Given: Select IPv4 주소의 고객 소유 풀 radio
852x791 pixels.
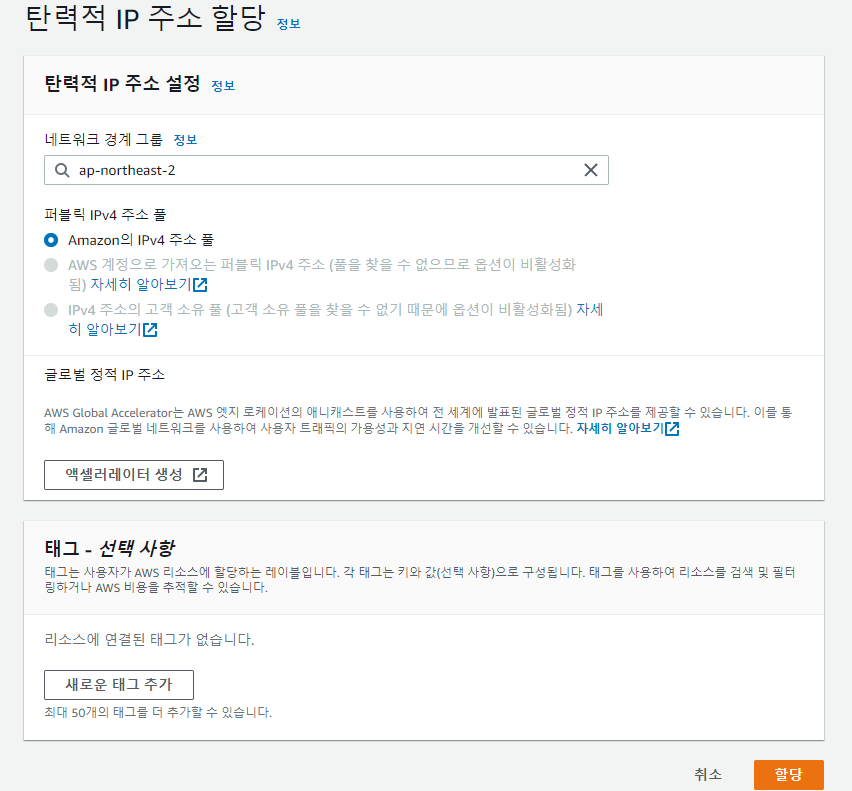Looking at the screenshot, I should tap(51, 310).
